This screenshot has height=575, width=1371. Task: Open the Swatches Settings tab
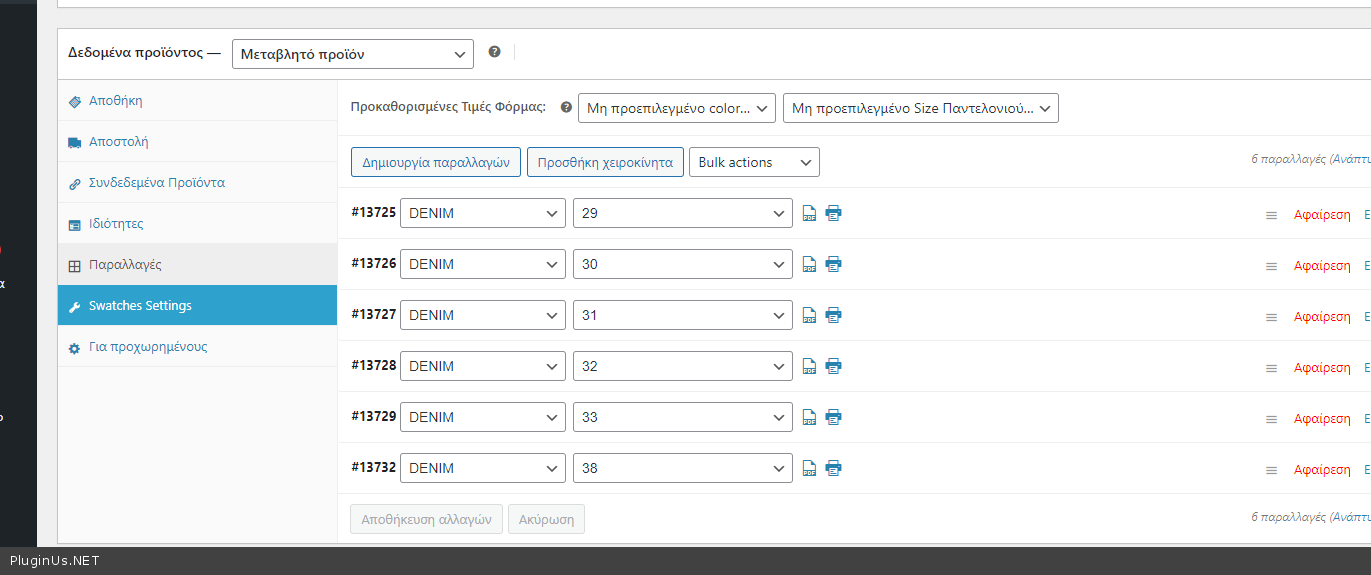pyautogui.click(x=140, y=306)
